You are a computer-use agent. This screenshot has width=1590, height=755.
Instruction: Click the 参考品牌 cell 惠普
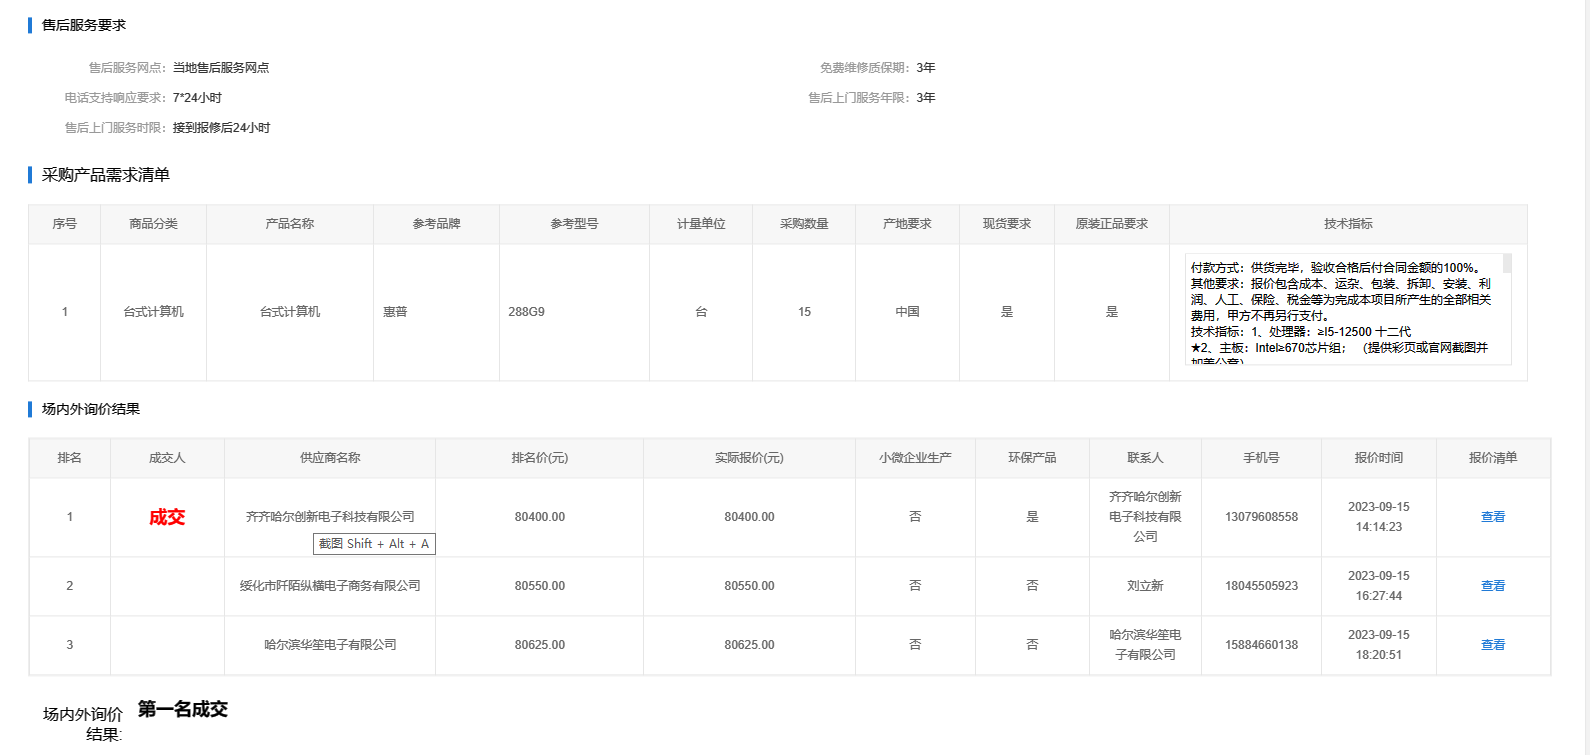[395, 312]
